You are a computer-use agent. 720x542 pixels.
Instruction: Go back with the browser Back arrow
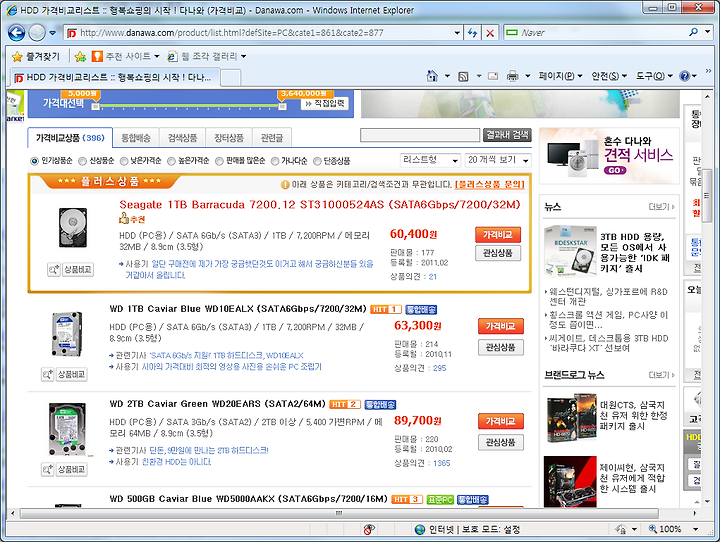tap(17, 33)
